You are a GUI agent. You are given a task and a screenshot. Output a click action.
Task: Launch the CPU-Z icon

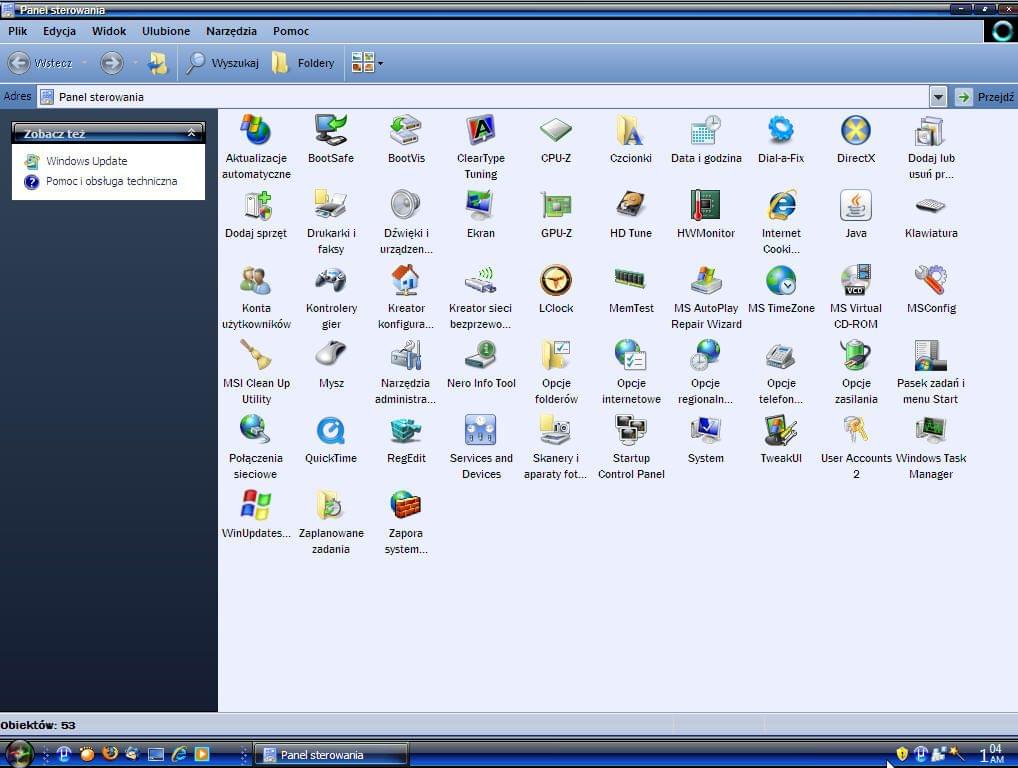click(556, 139)
